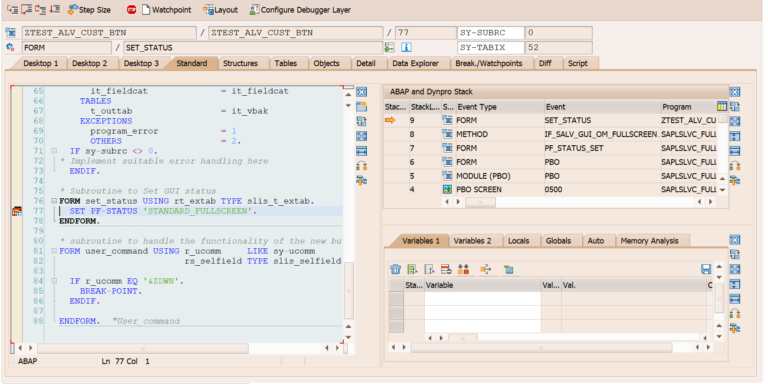Collapse IF r_ucomm block at line 84

pyautogui.click(x=54, y=281)
